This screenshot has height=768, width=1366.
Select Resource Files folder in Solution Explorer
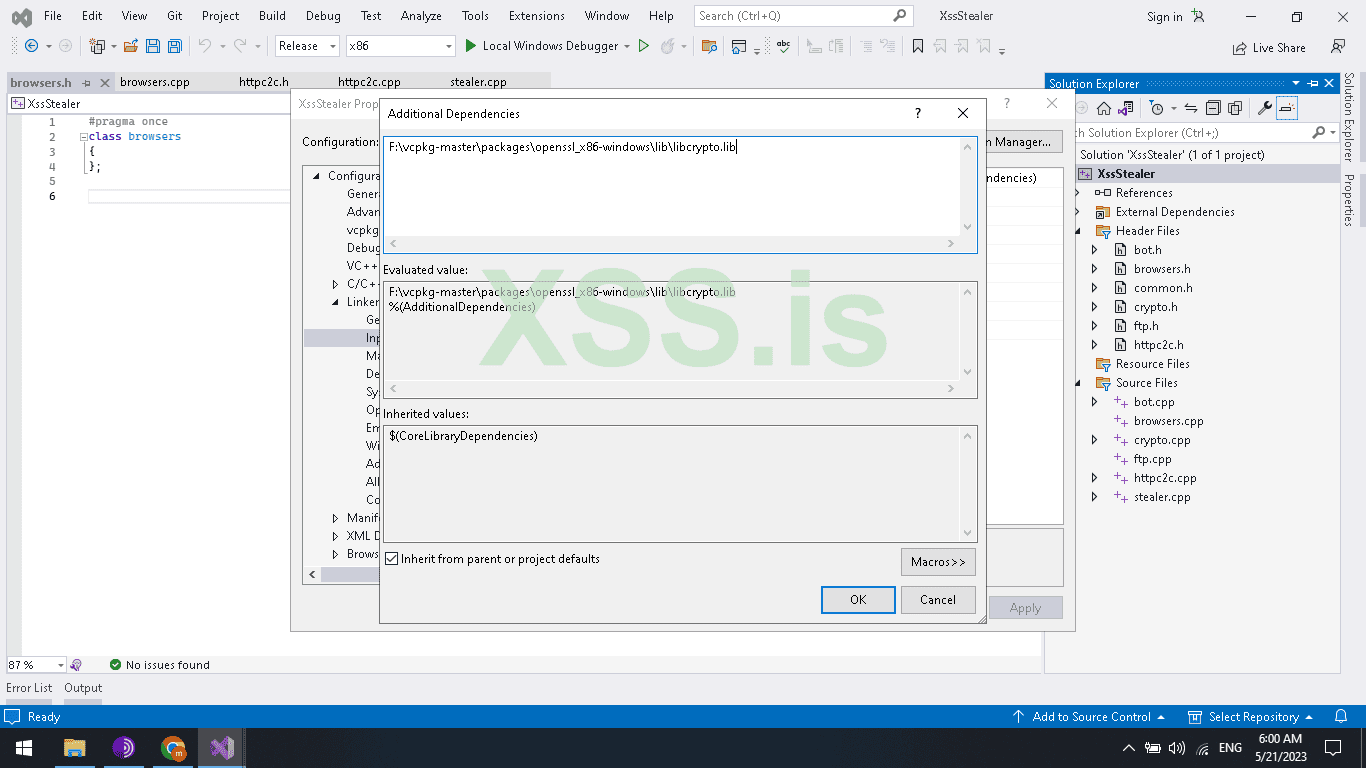pyautogui.click(x=1152, y=364)
